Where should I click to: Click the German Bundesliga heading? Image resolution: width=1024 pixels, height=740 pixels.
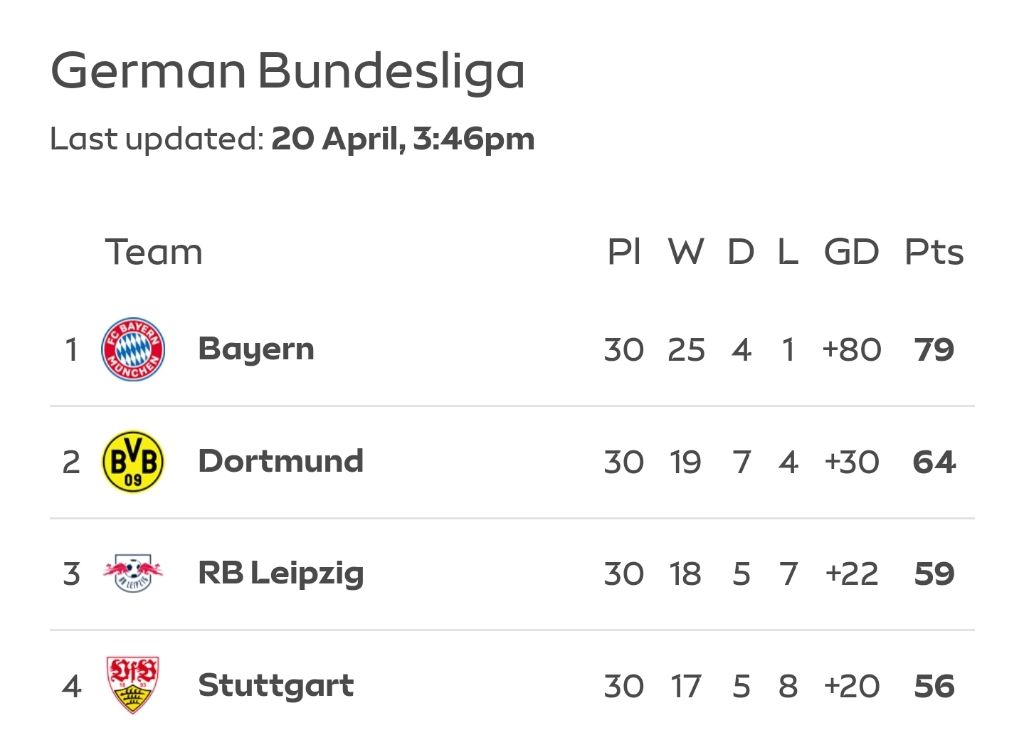(287, 71)
